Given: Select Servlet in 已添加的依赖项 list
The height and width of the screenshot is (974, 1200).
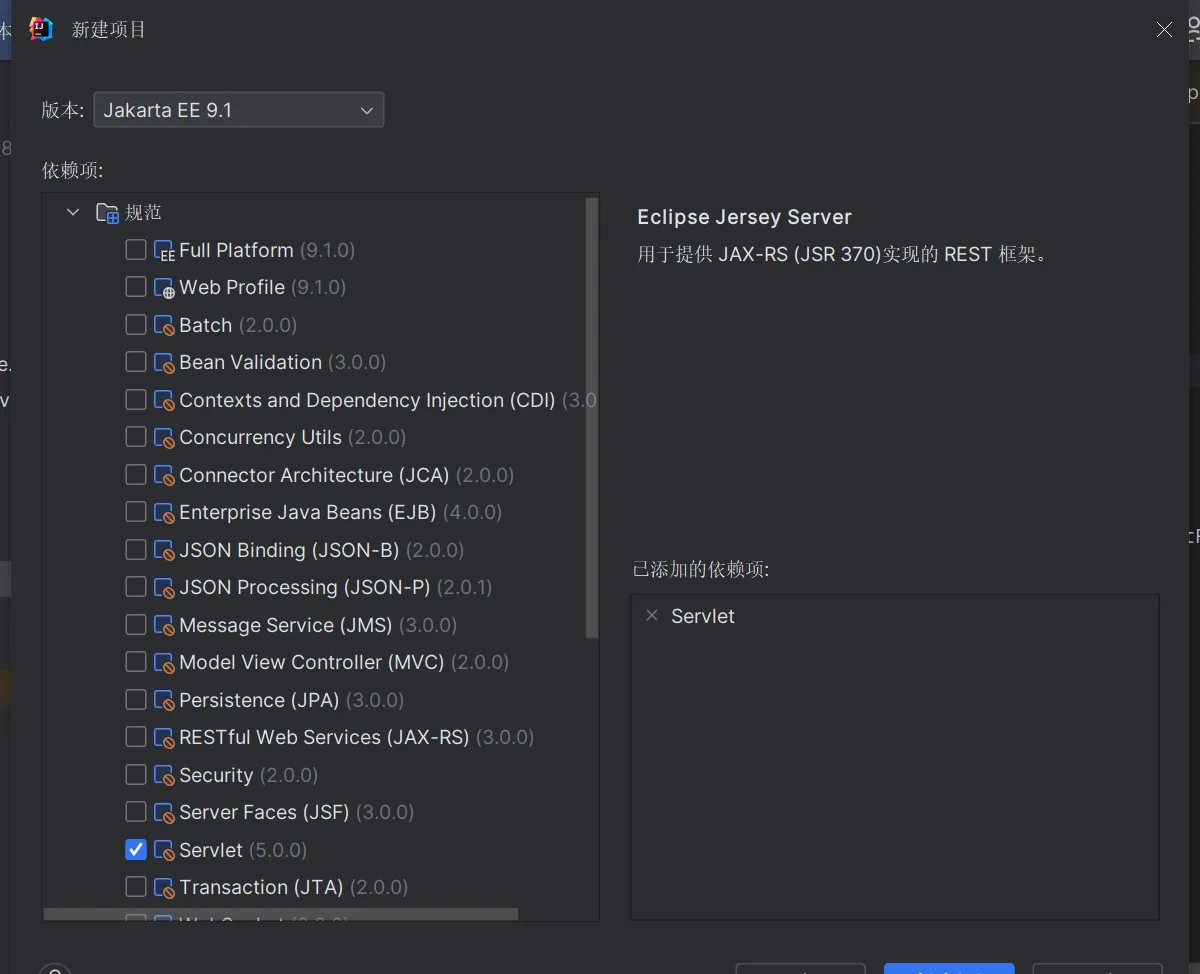Looking at the screenshot, I should point(703,616).
